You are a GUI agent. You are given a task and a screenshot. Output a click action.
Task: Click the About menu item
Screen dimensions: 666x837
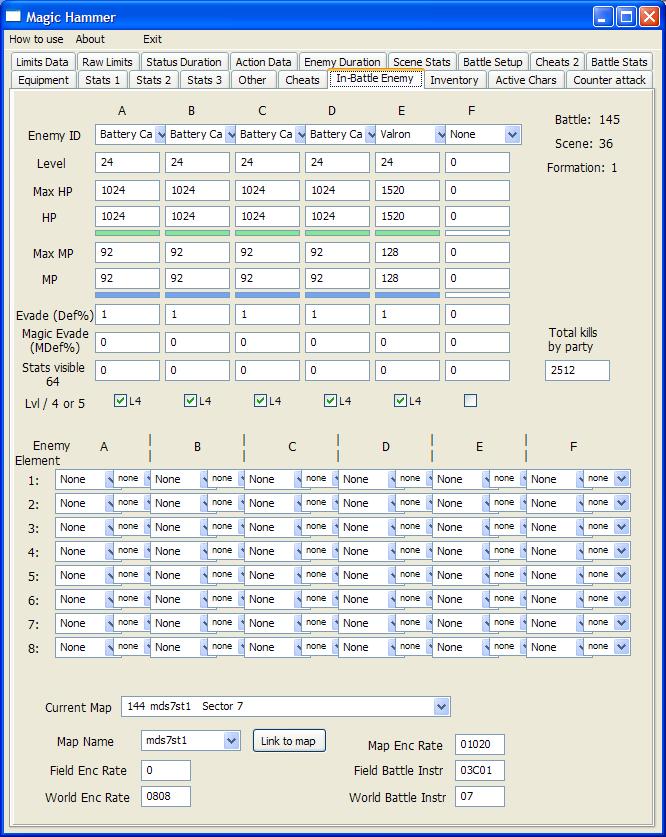tap(90, 39)
